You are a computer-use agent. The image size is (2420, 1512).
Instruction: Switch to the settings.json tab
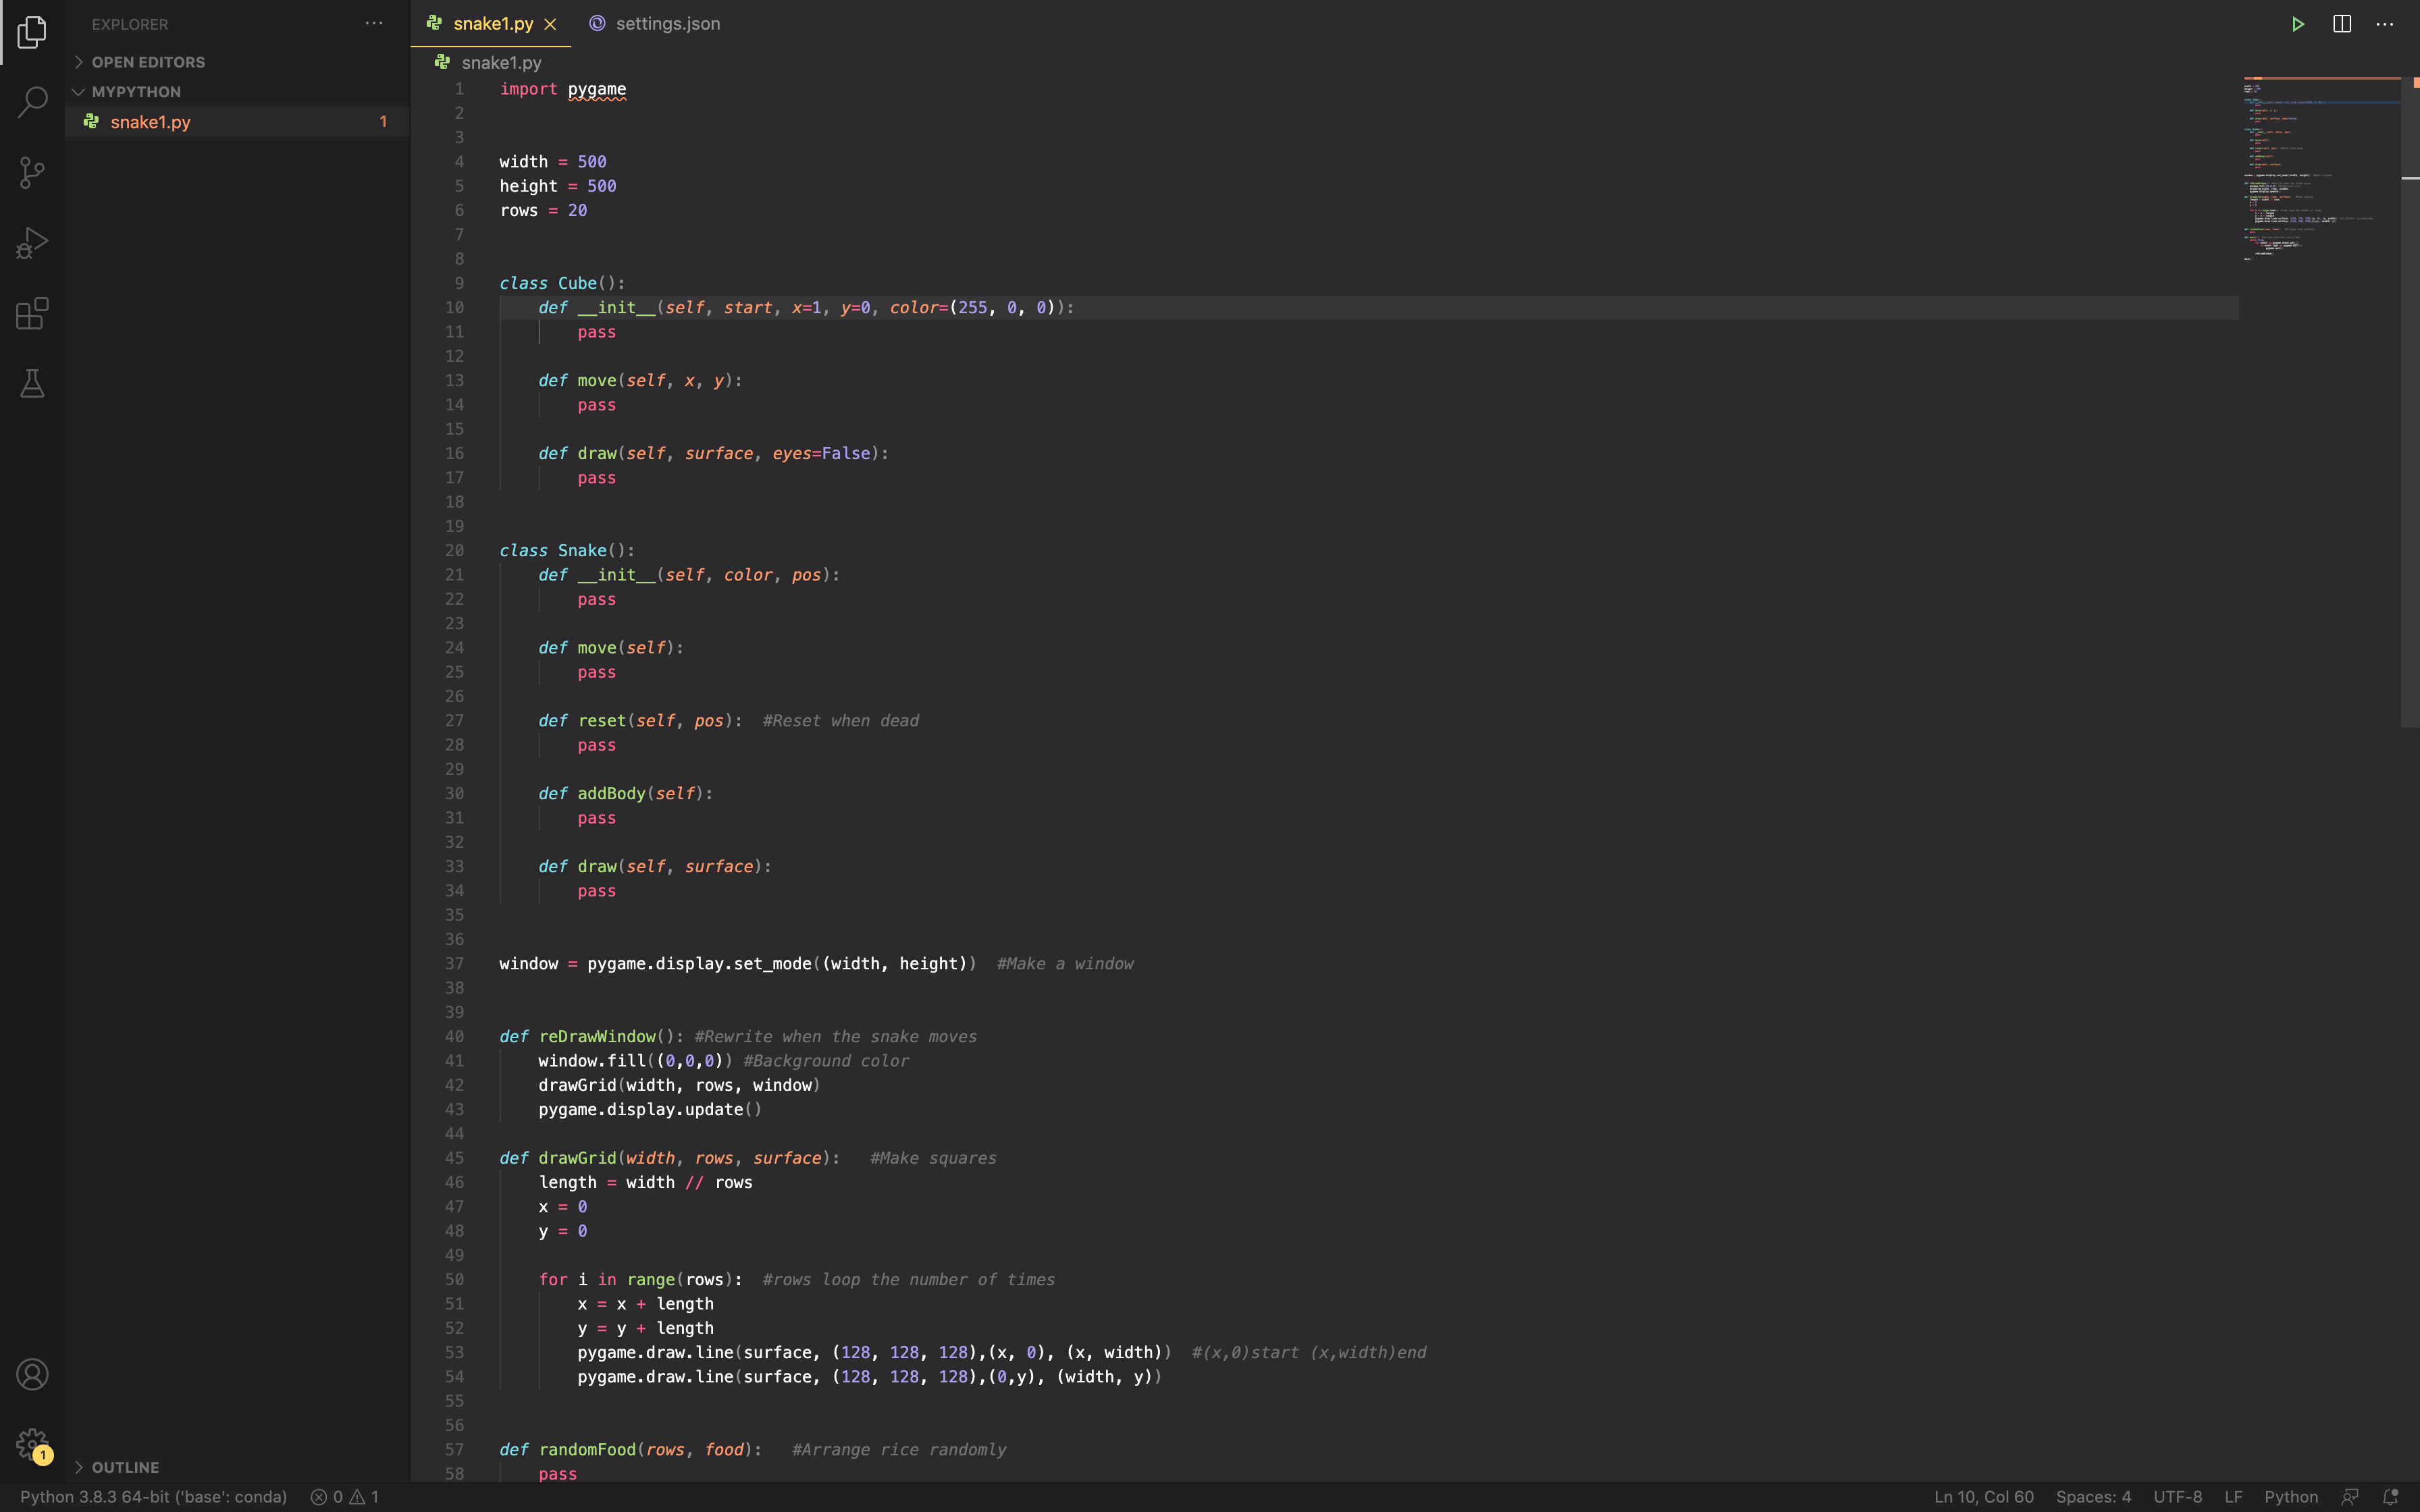[x=667, y=23]
